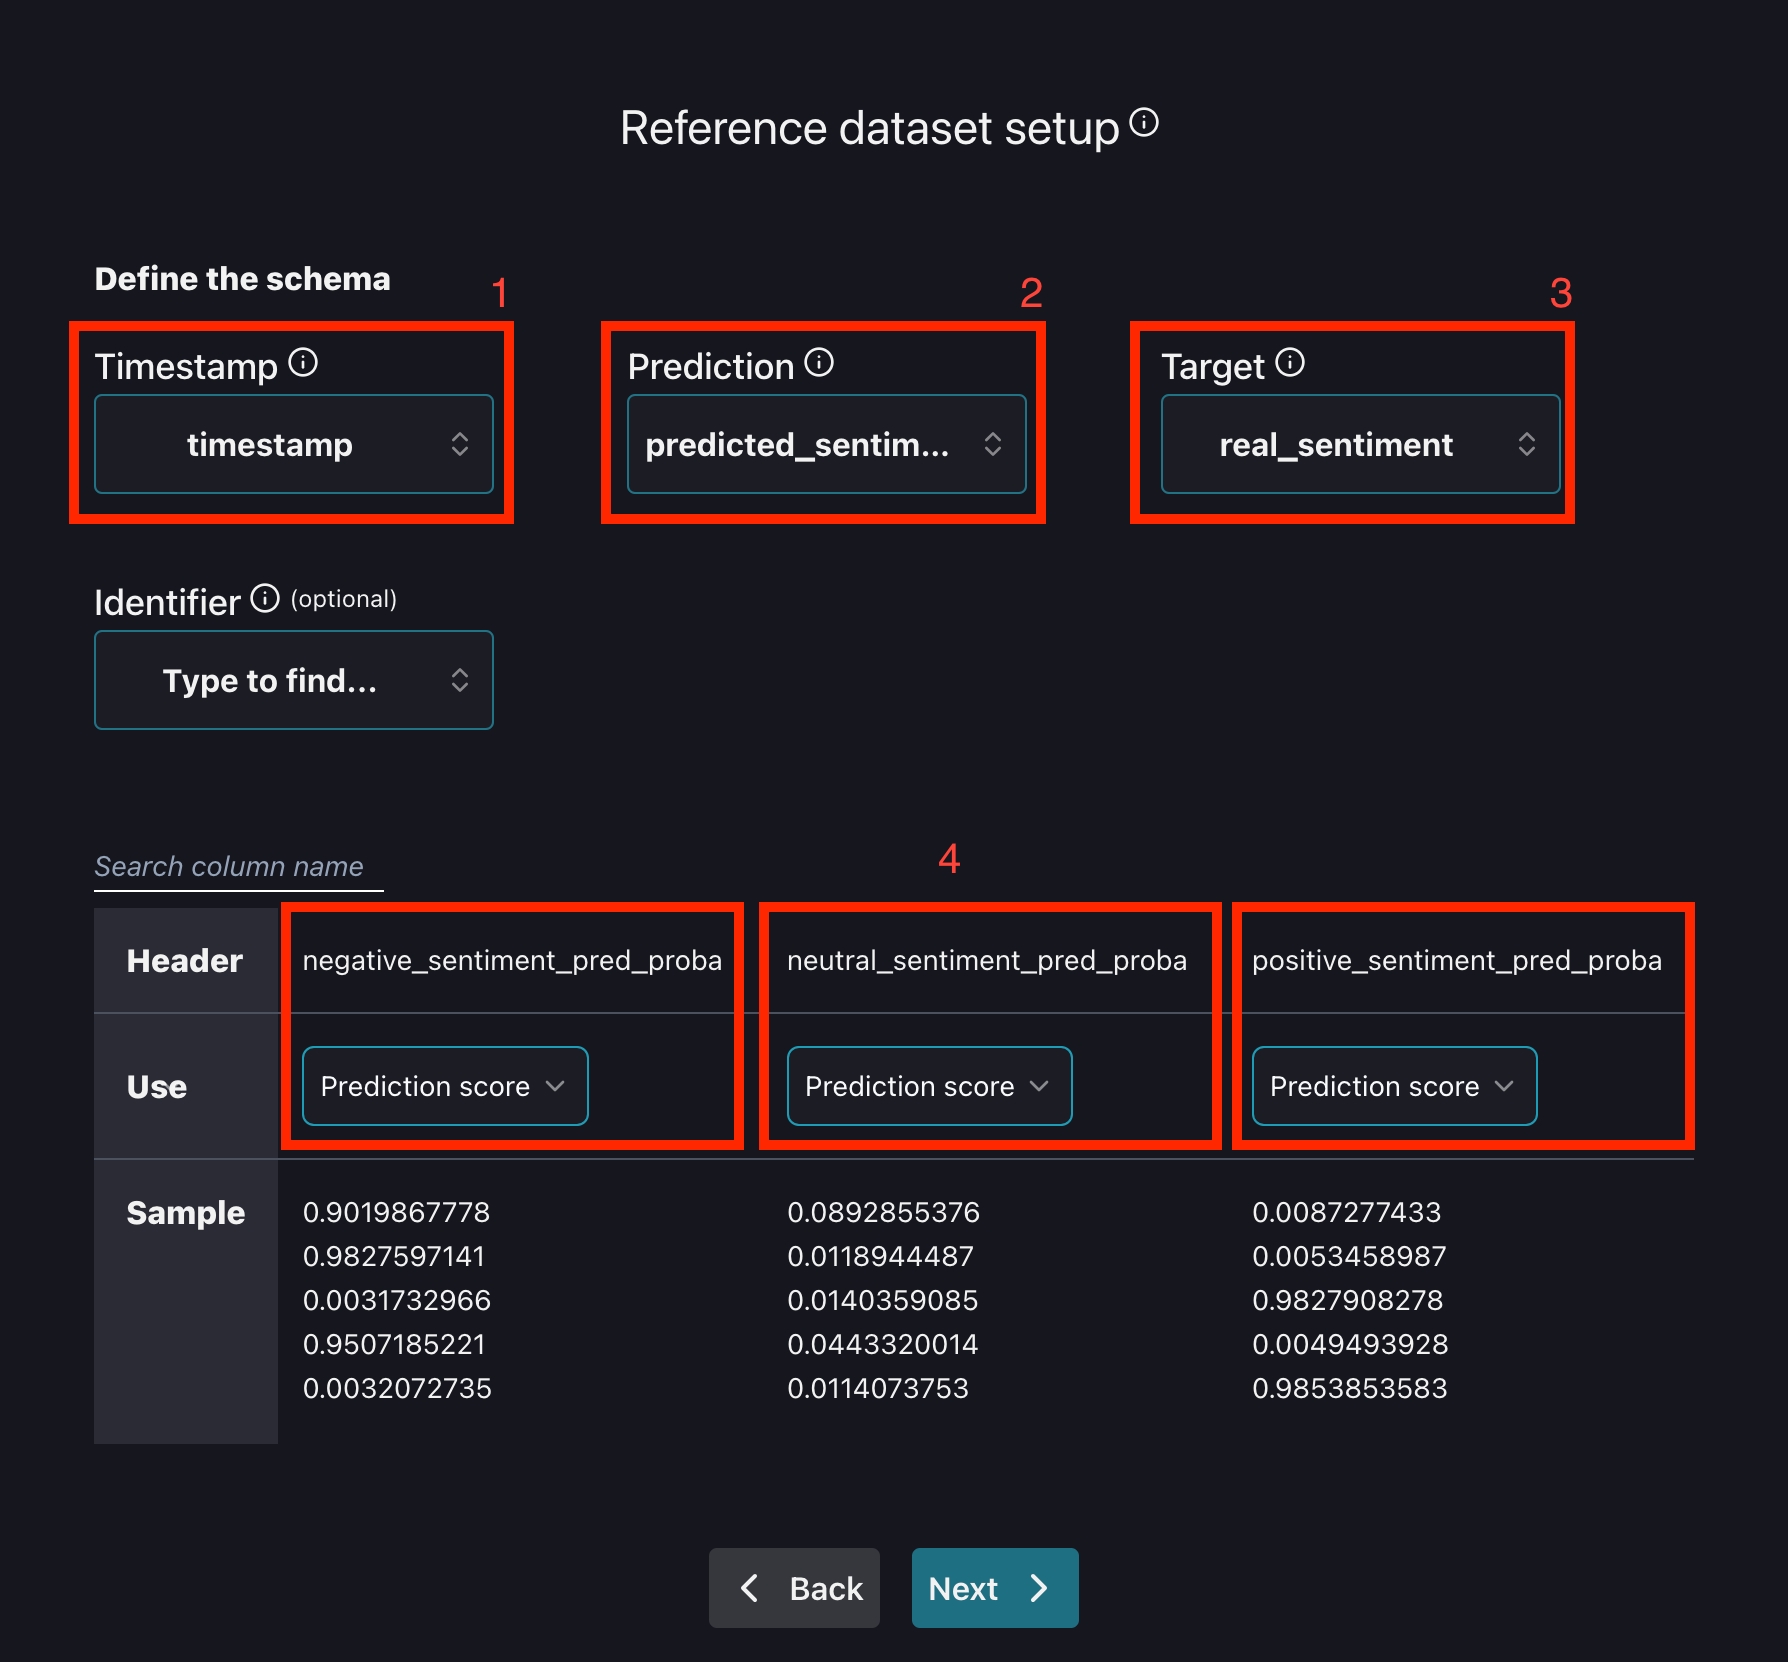This screenshot has height=1662, width=1788.
Task: Click up-down arrows in Target selector
Action: [x=1526, y=444]
